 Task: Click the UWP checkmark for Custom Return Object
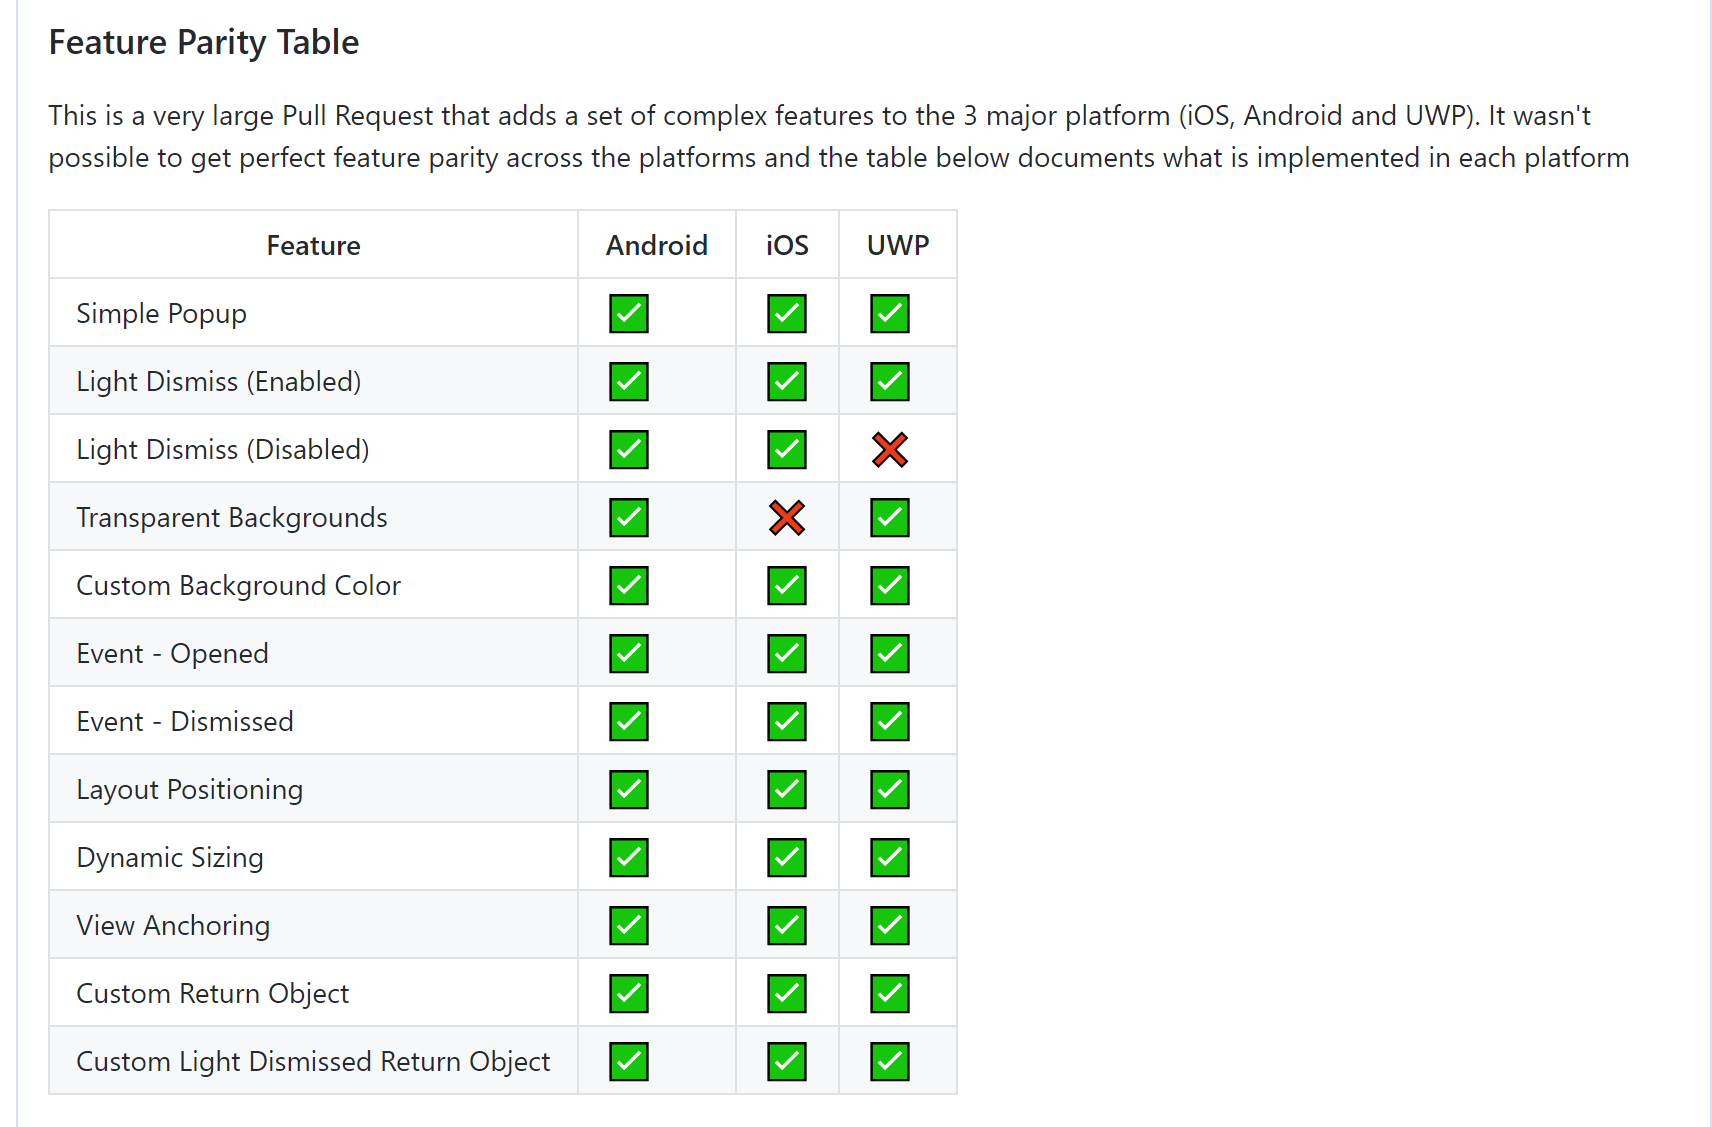tap(890, 993)
